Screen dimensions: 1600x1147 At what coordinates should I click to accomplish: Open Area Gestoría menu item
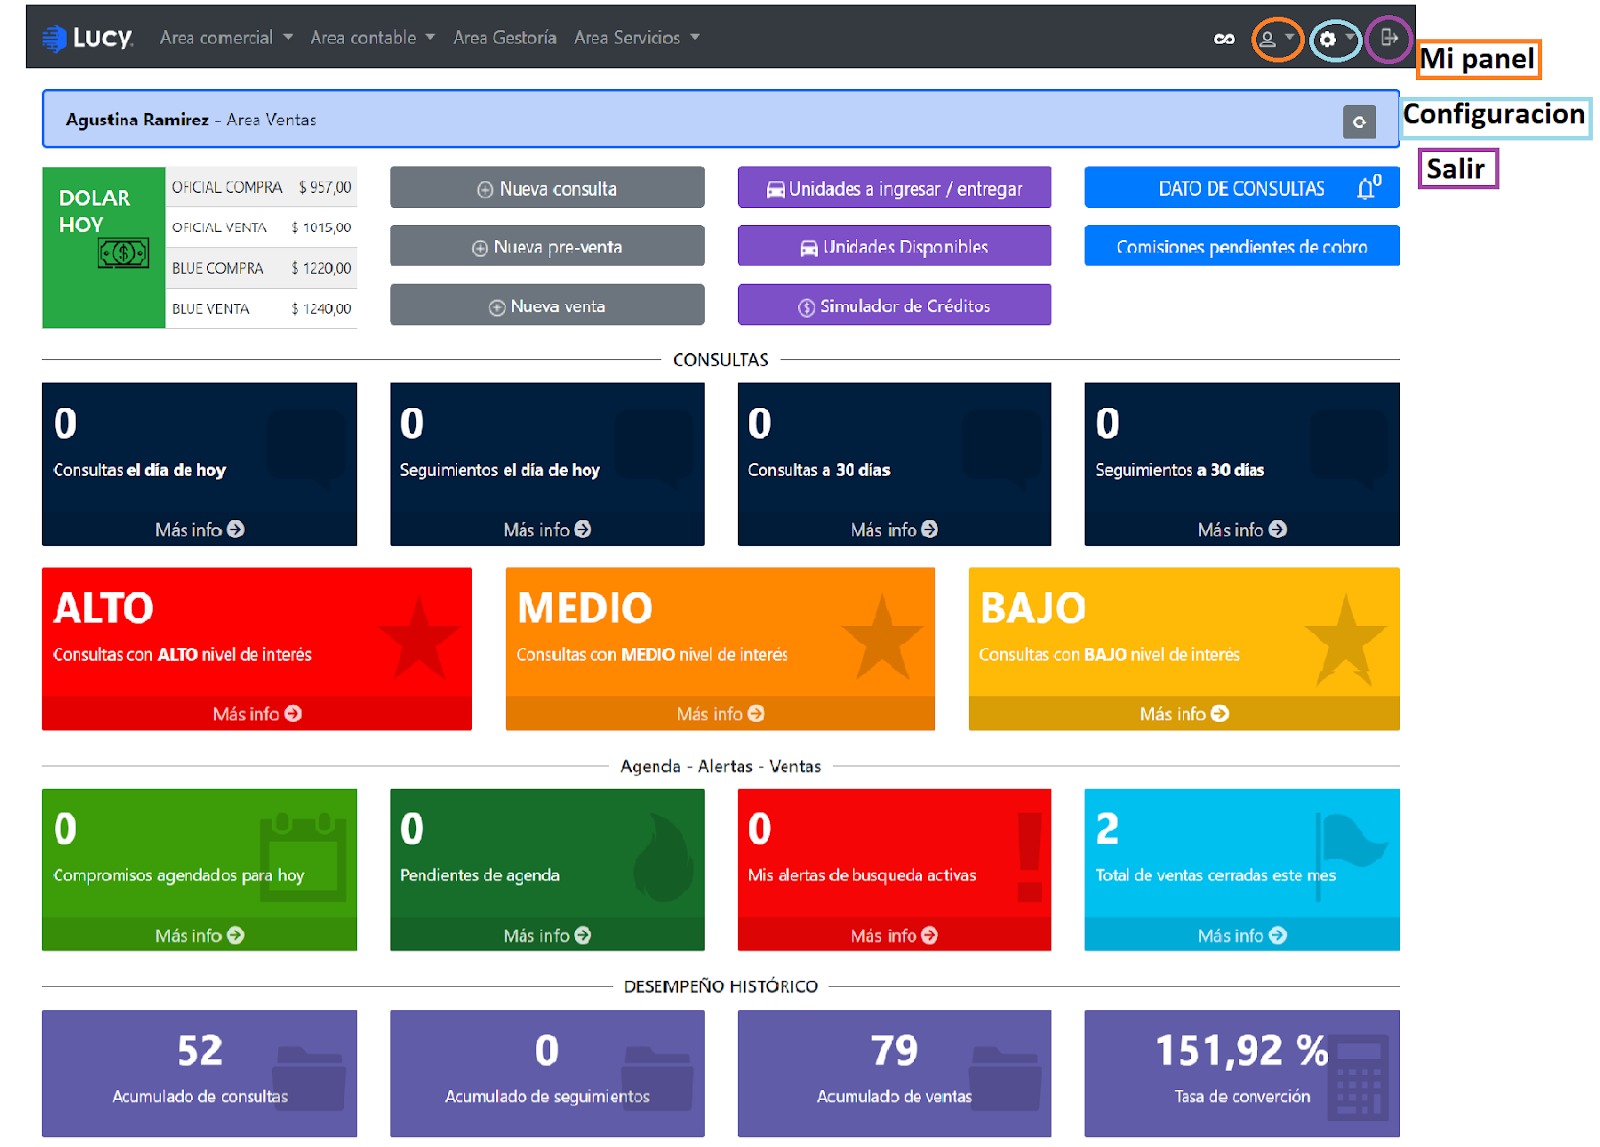coord(505,38)
